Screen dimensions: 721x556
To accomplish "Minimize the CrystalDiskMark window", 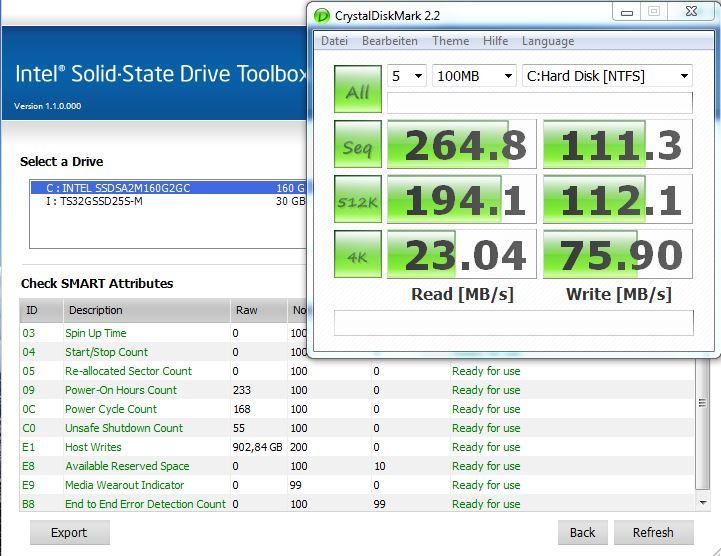I will click(626, 12).
